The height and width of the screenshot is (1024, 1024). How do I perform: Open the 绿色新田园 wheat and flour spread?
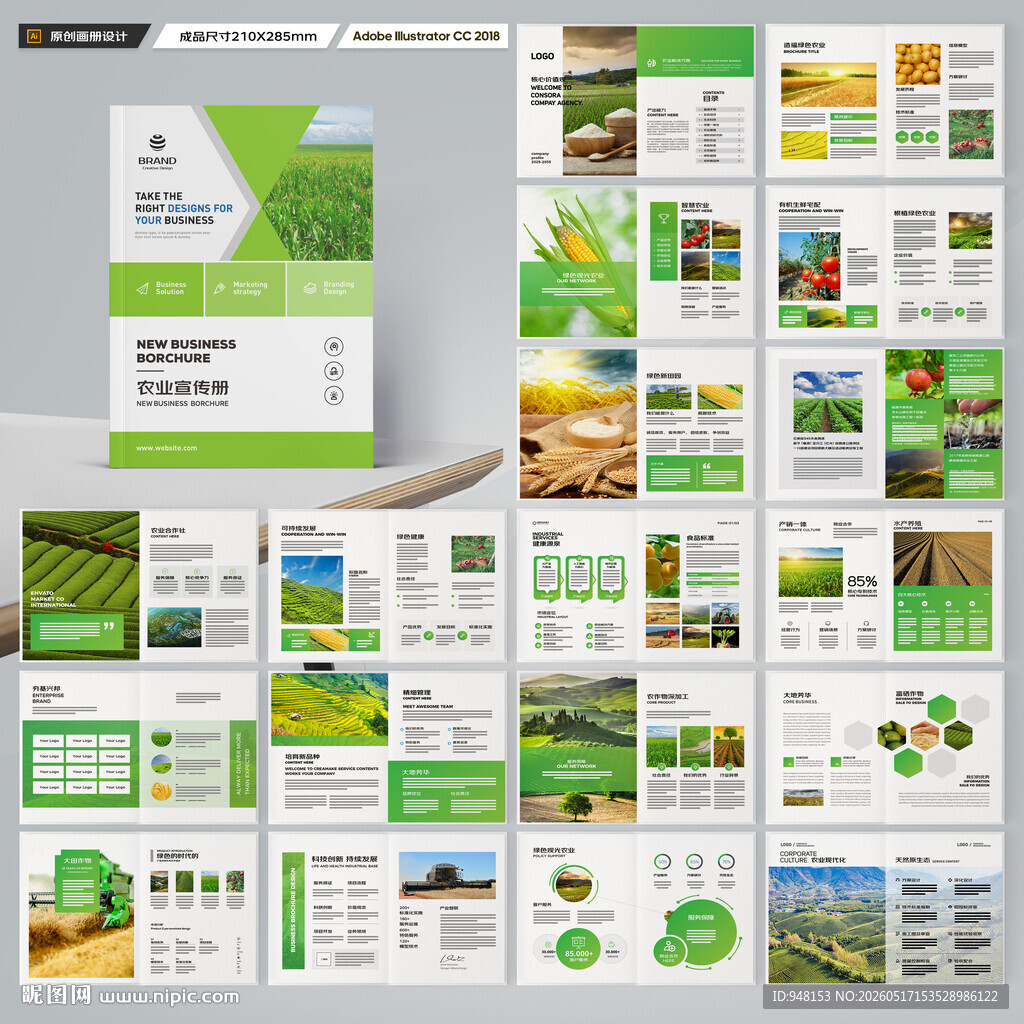(636, 424)
